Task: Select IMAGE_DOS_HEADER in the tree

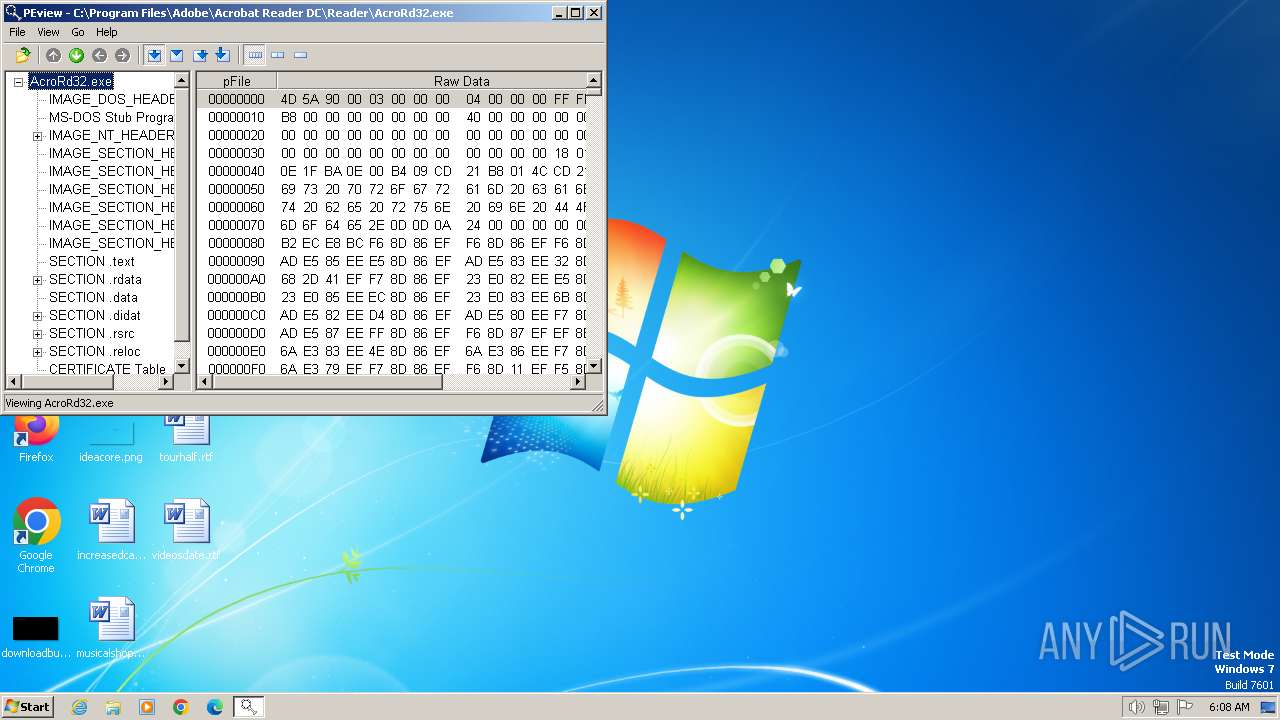Action: tap(111, 99)
